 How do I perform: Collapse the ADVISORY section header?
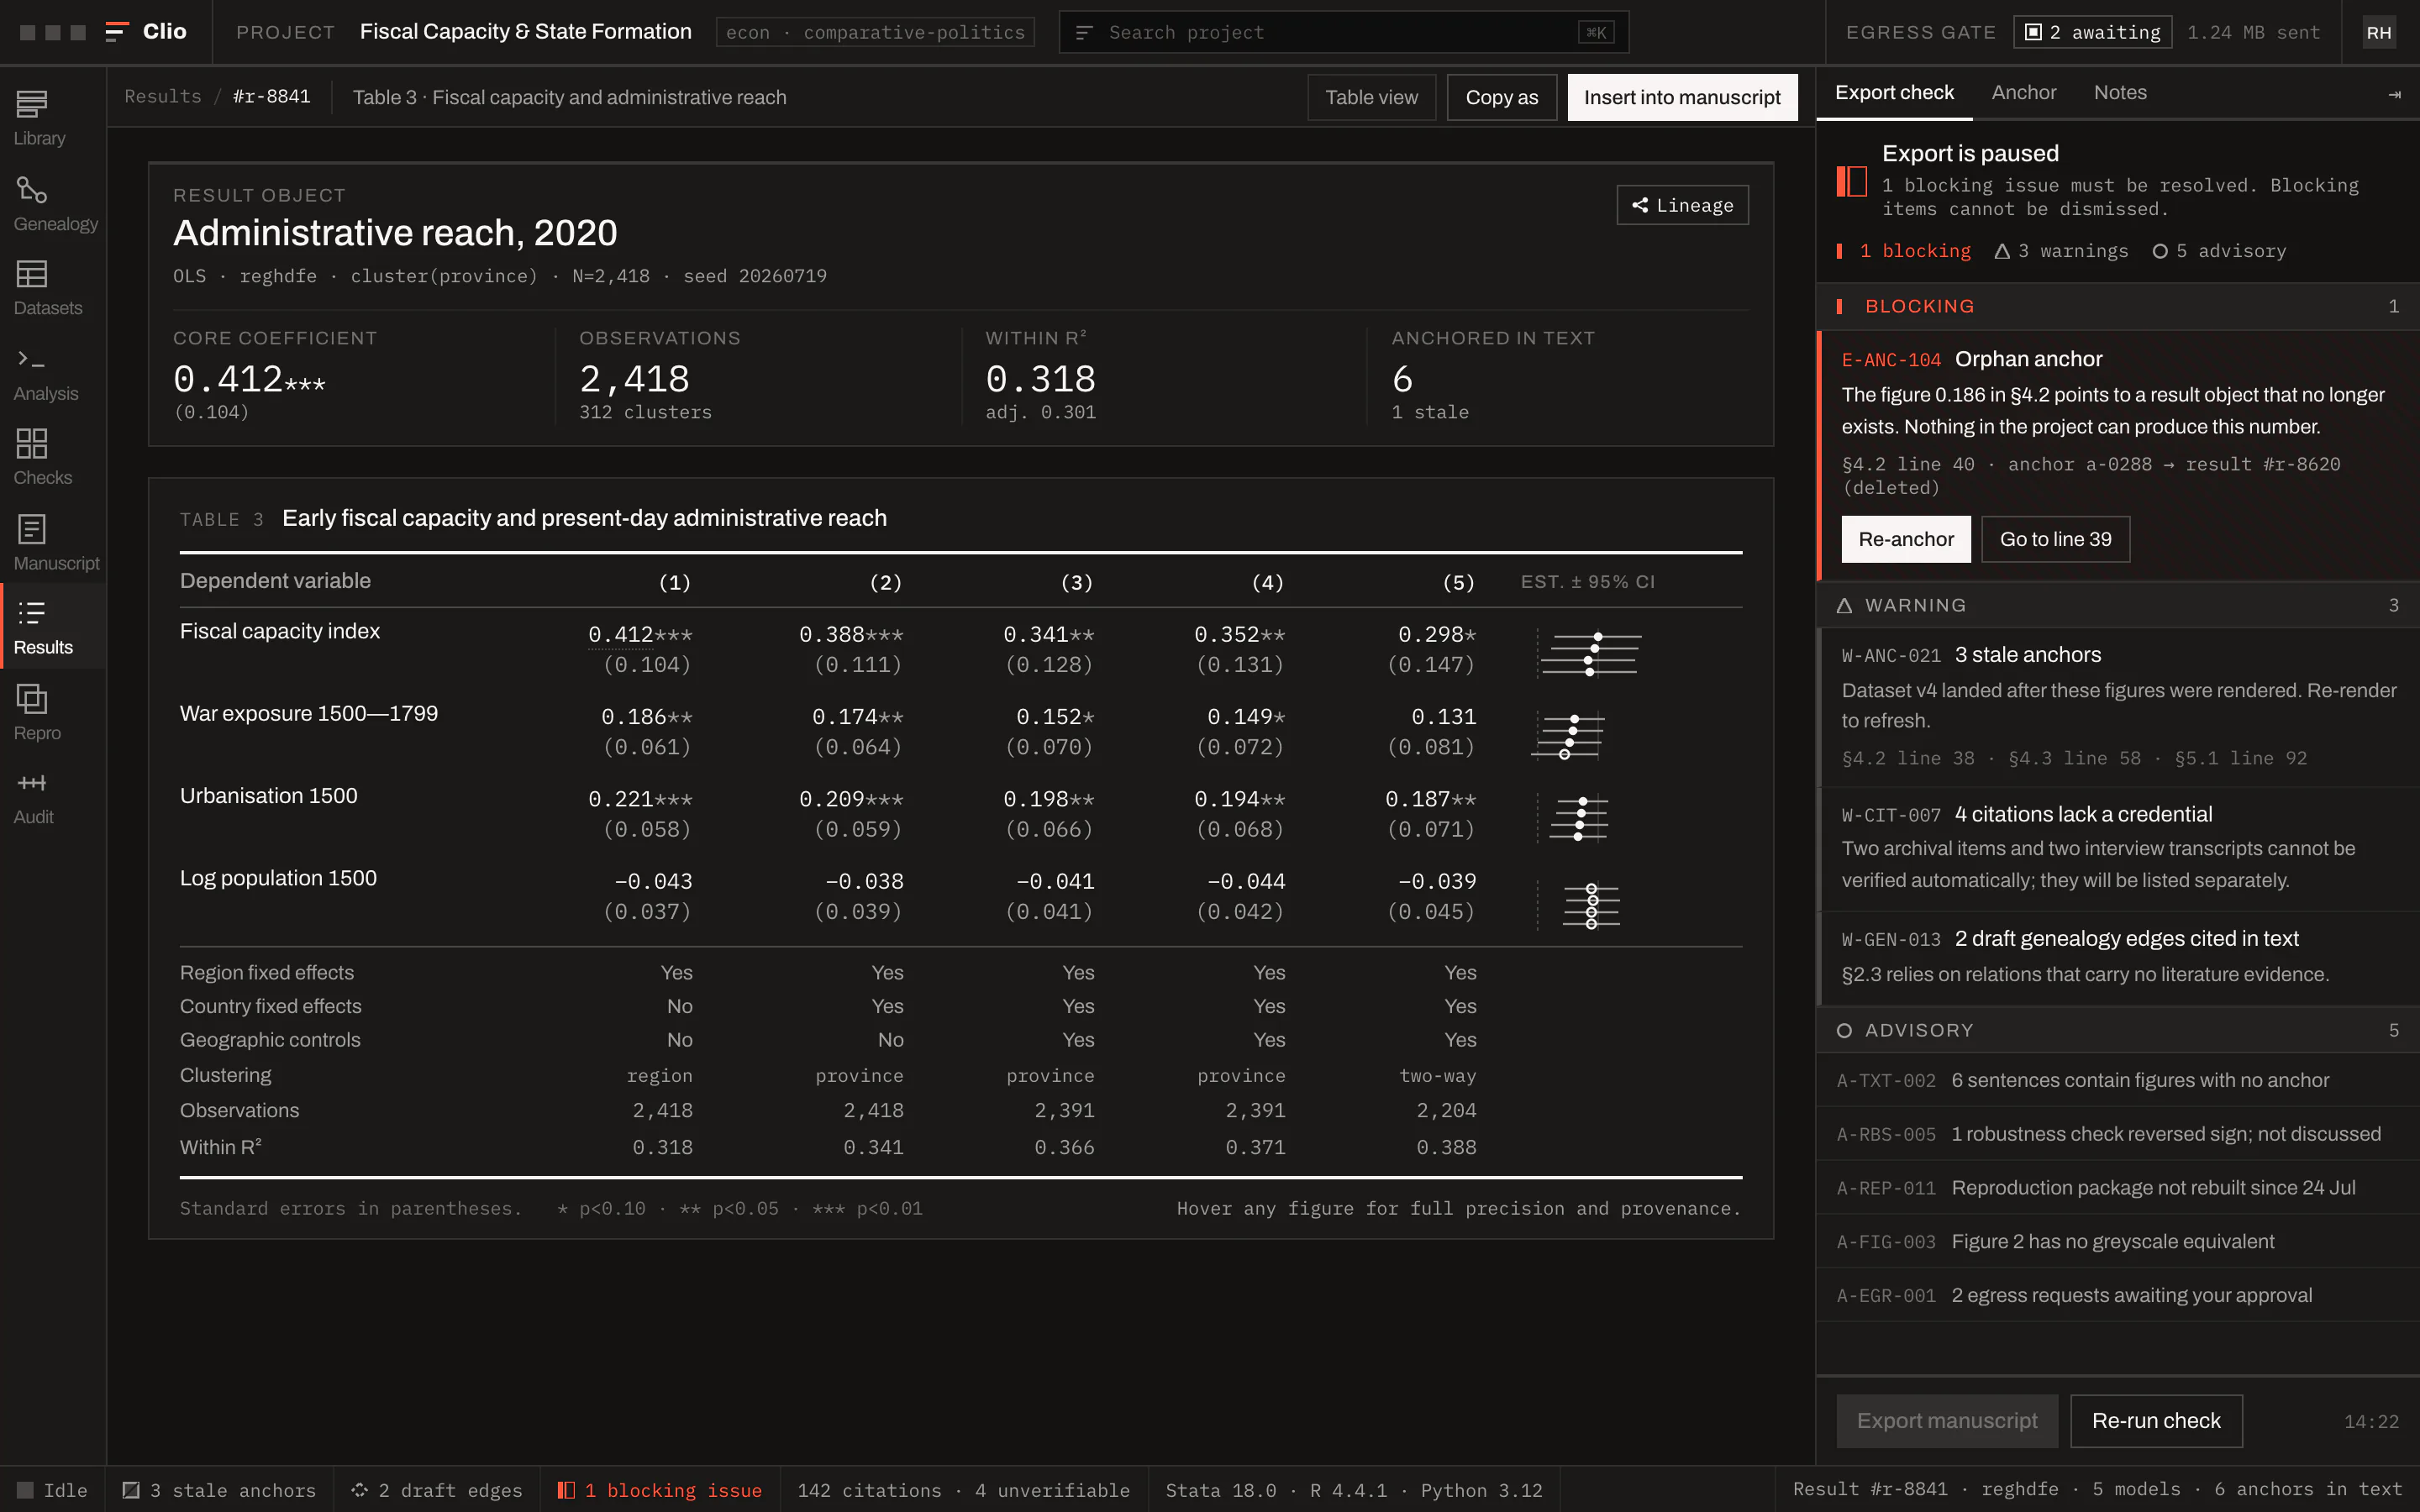tap(2118, 1030)
